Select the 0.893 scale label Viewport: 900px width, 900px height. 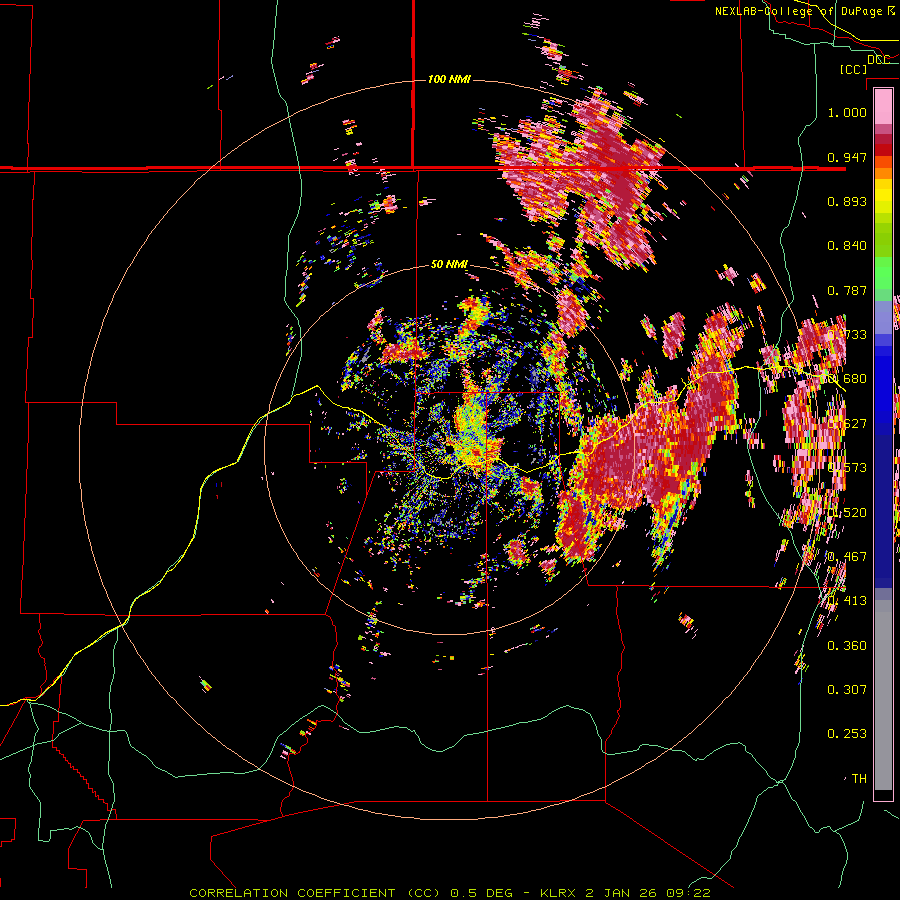[x=847, y=201]
